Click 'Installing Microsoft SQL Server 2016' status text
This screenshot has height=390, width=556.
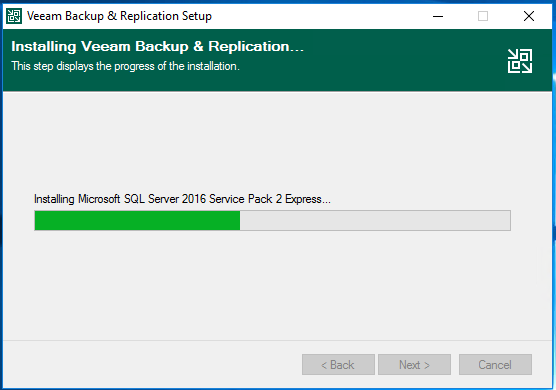pos(182,199)
